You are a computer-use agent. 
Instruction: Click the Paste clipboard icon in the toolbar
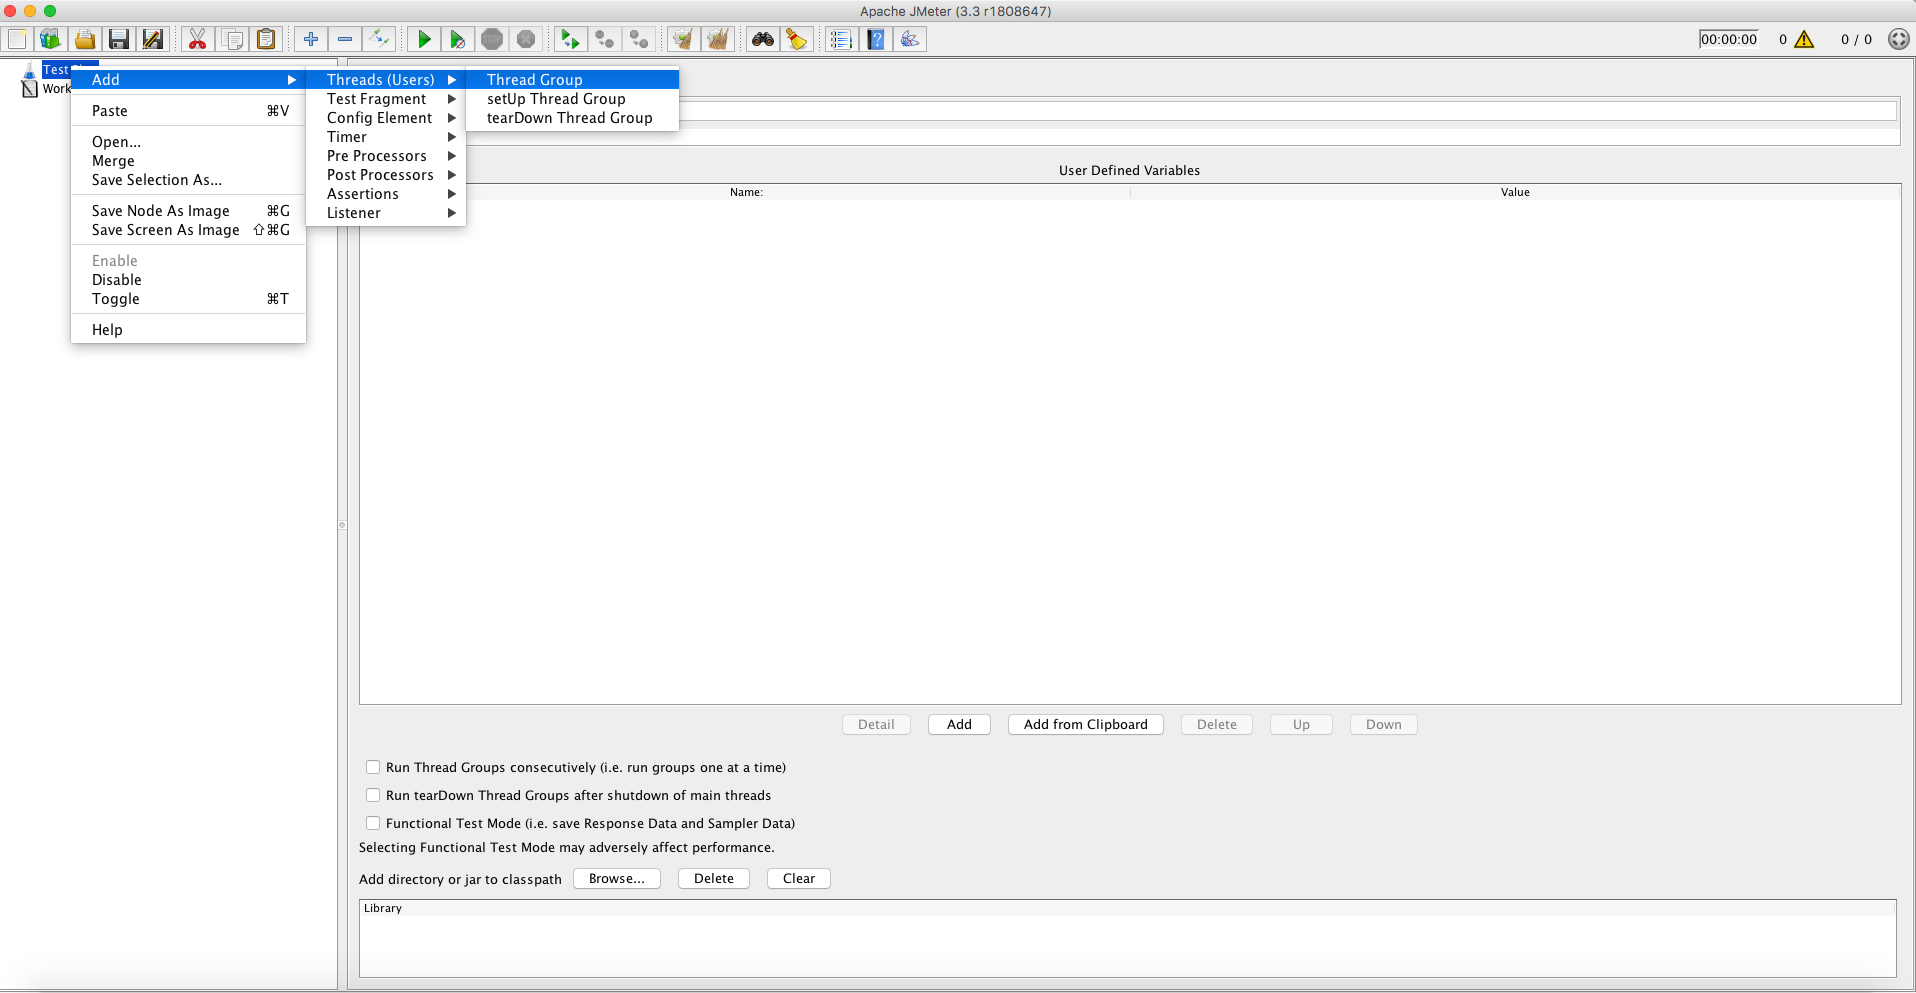(266, 39)
